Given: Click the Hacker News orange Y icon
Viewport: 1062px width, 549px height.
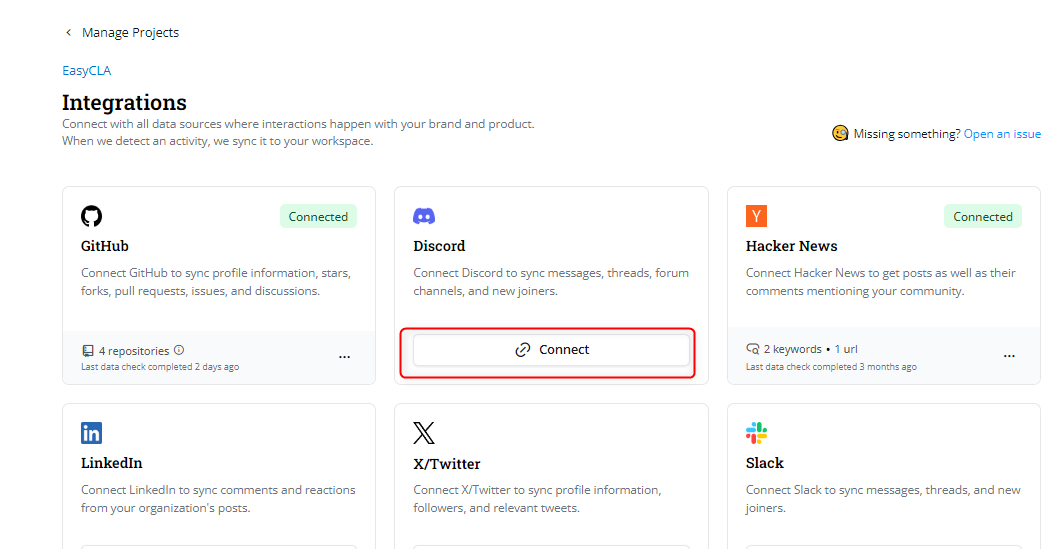Looking at the screenshot, I should pyautogui.click(x=756, y=216).
